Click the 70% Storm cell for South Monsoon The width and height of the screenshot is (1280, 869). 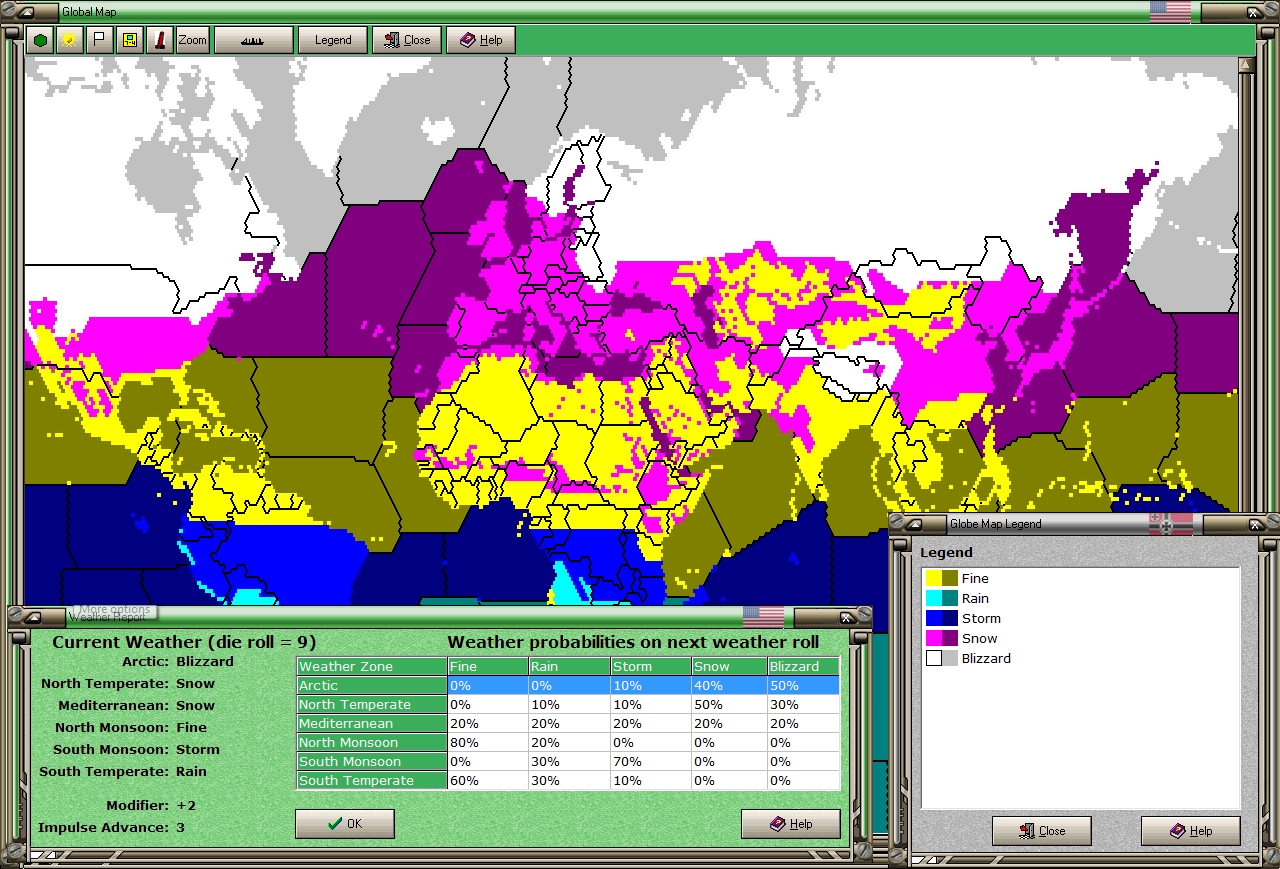pos(651,762)
